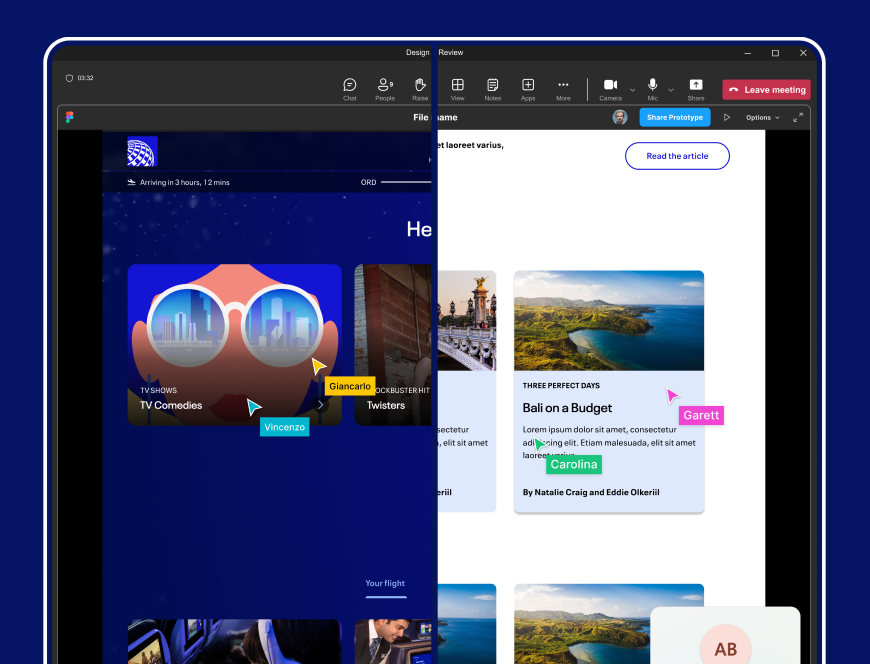Show the People participants list
The width and height of the screenshot is (870, 664).
(384, 88)
